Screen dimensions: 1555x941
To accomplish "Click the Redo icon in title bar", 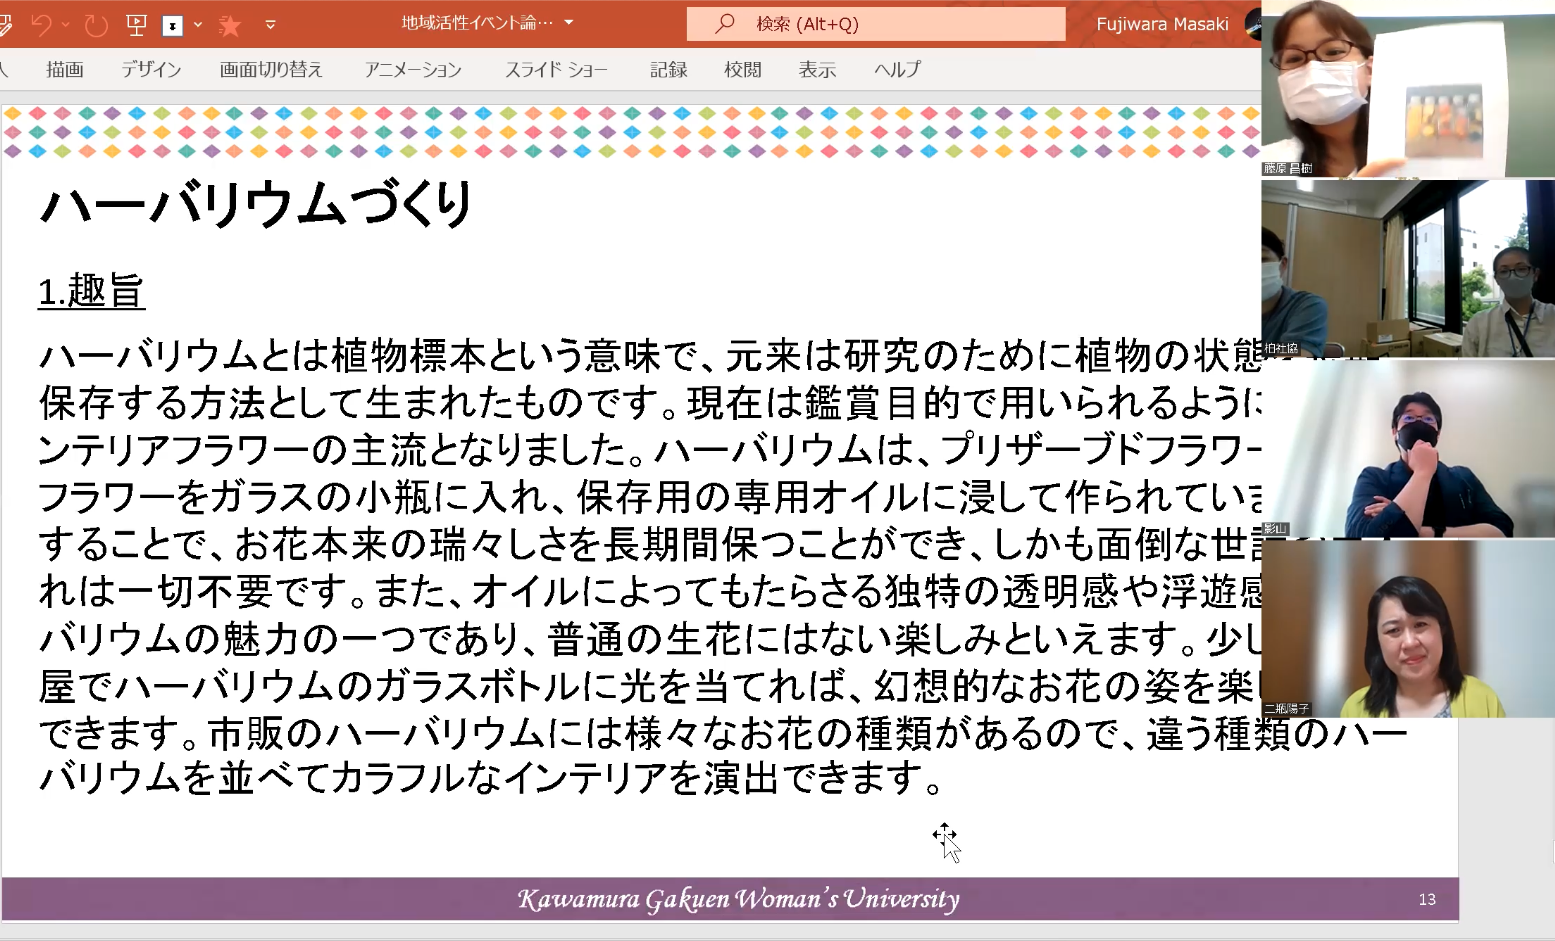I will 96,24.
